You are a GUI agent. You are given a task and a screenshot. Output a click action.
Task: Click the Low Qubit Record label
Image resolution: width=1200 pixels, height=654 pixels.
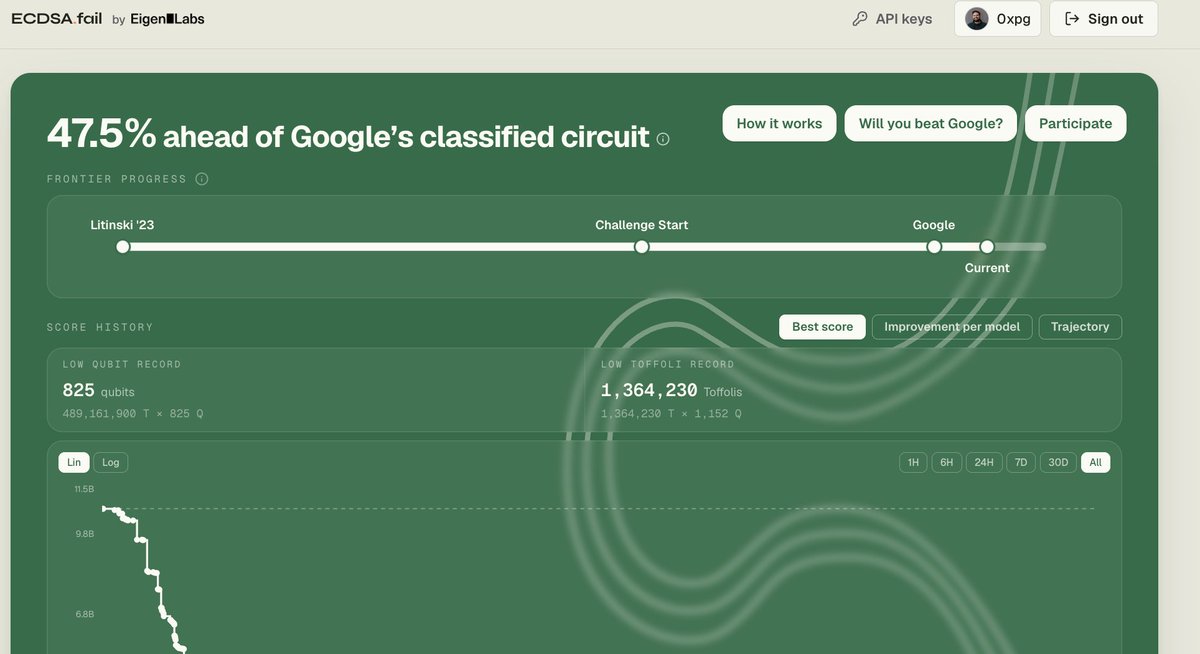pos(122,364)
